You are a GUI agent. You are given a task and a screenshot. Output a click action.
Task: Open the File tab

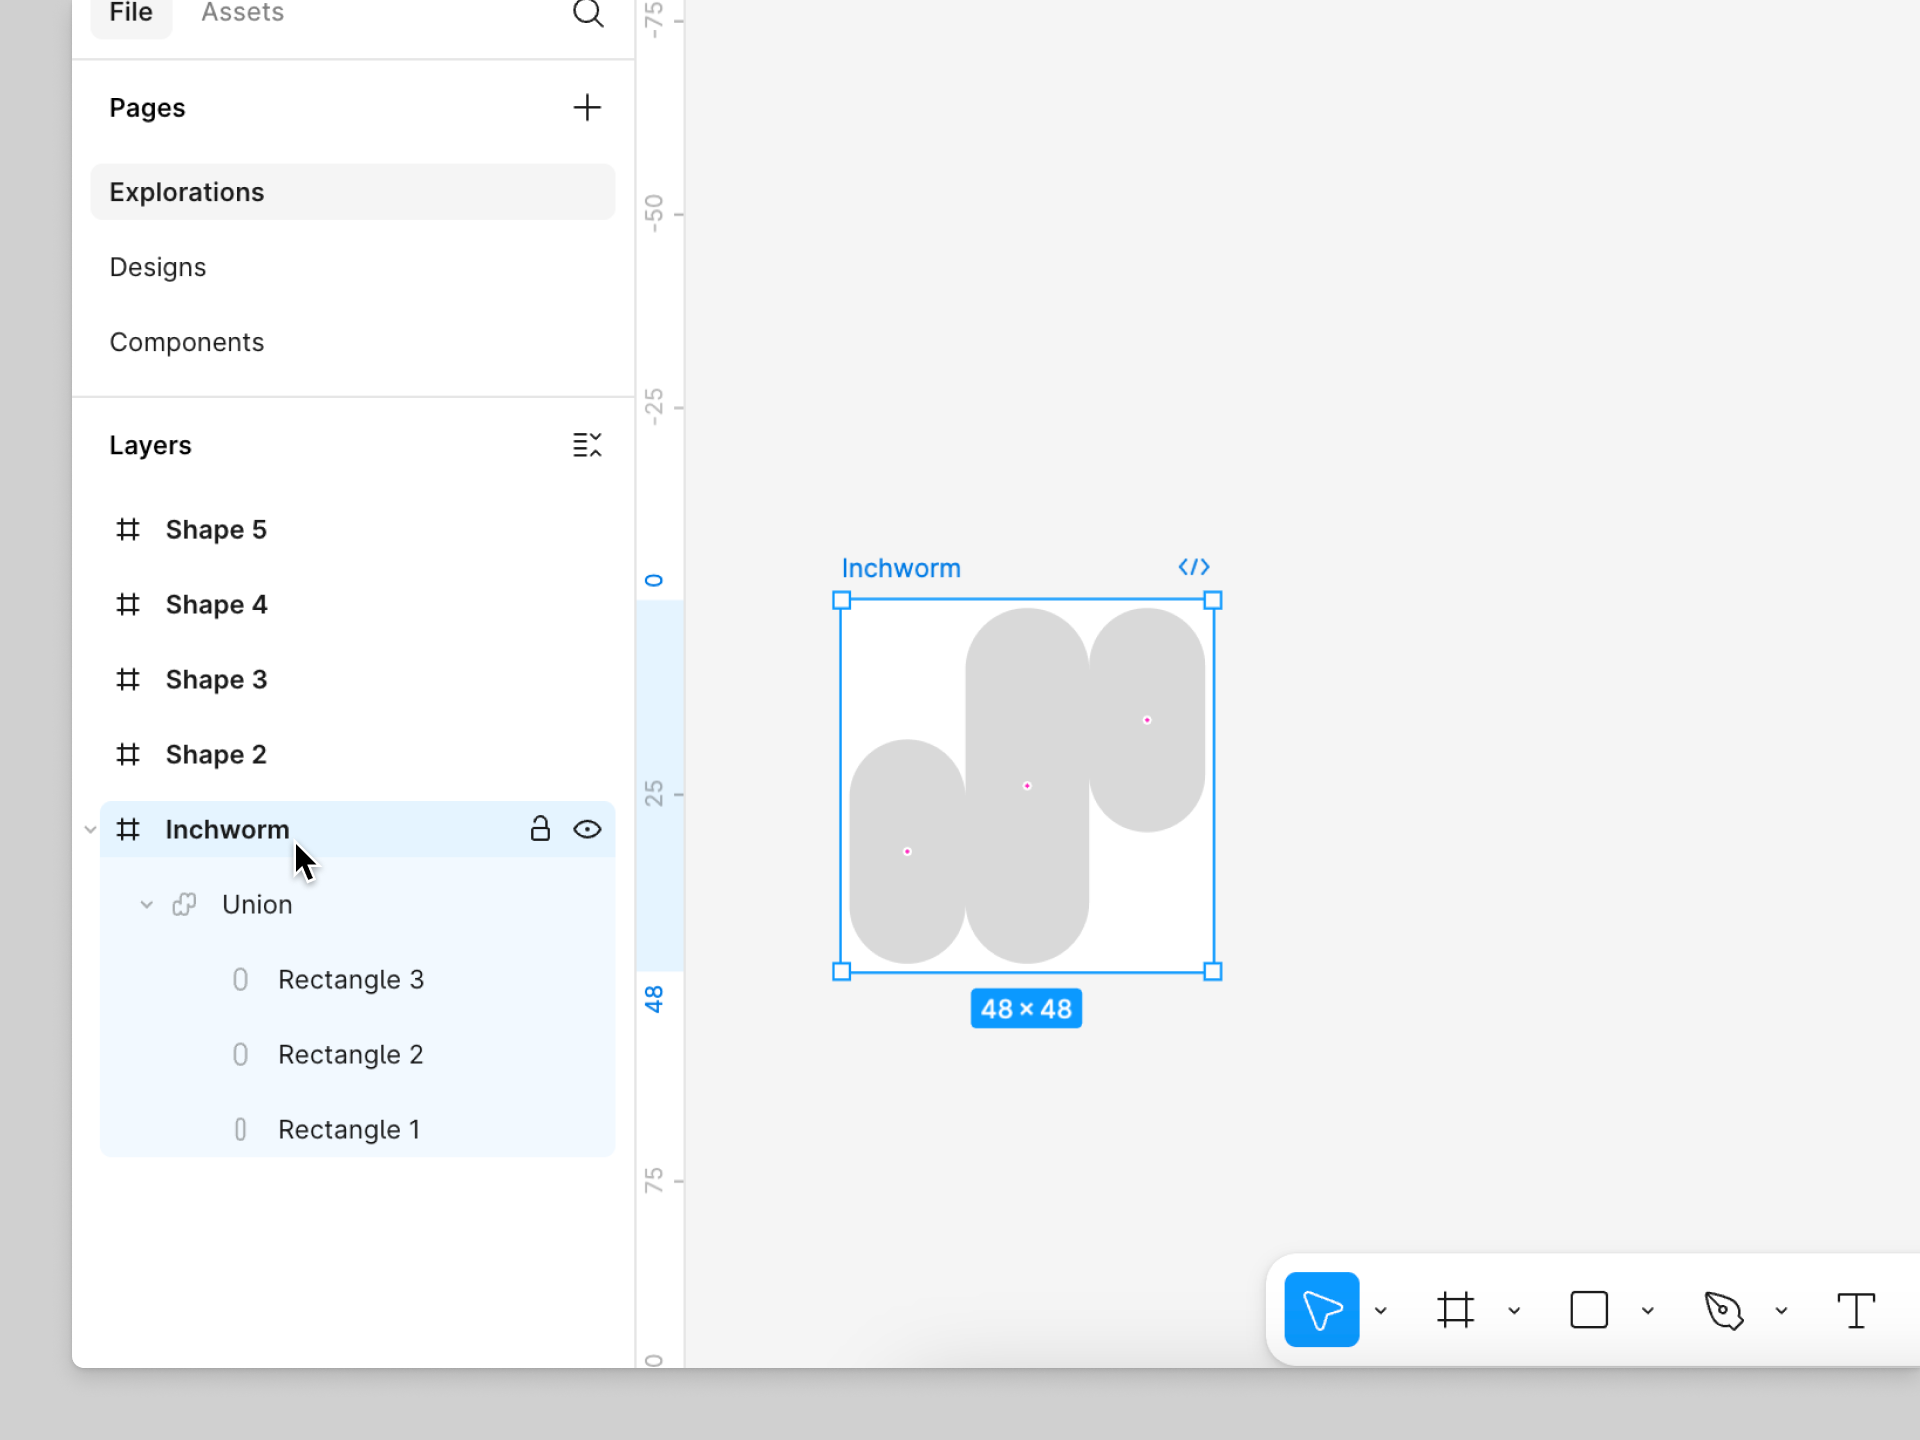coord(131,13)
